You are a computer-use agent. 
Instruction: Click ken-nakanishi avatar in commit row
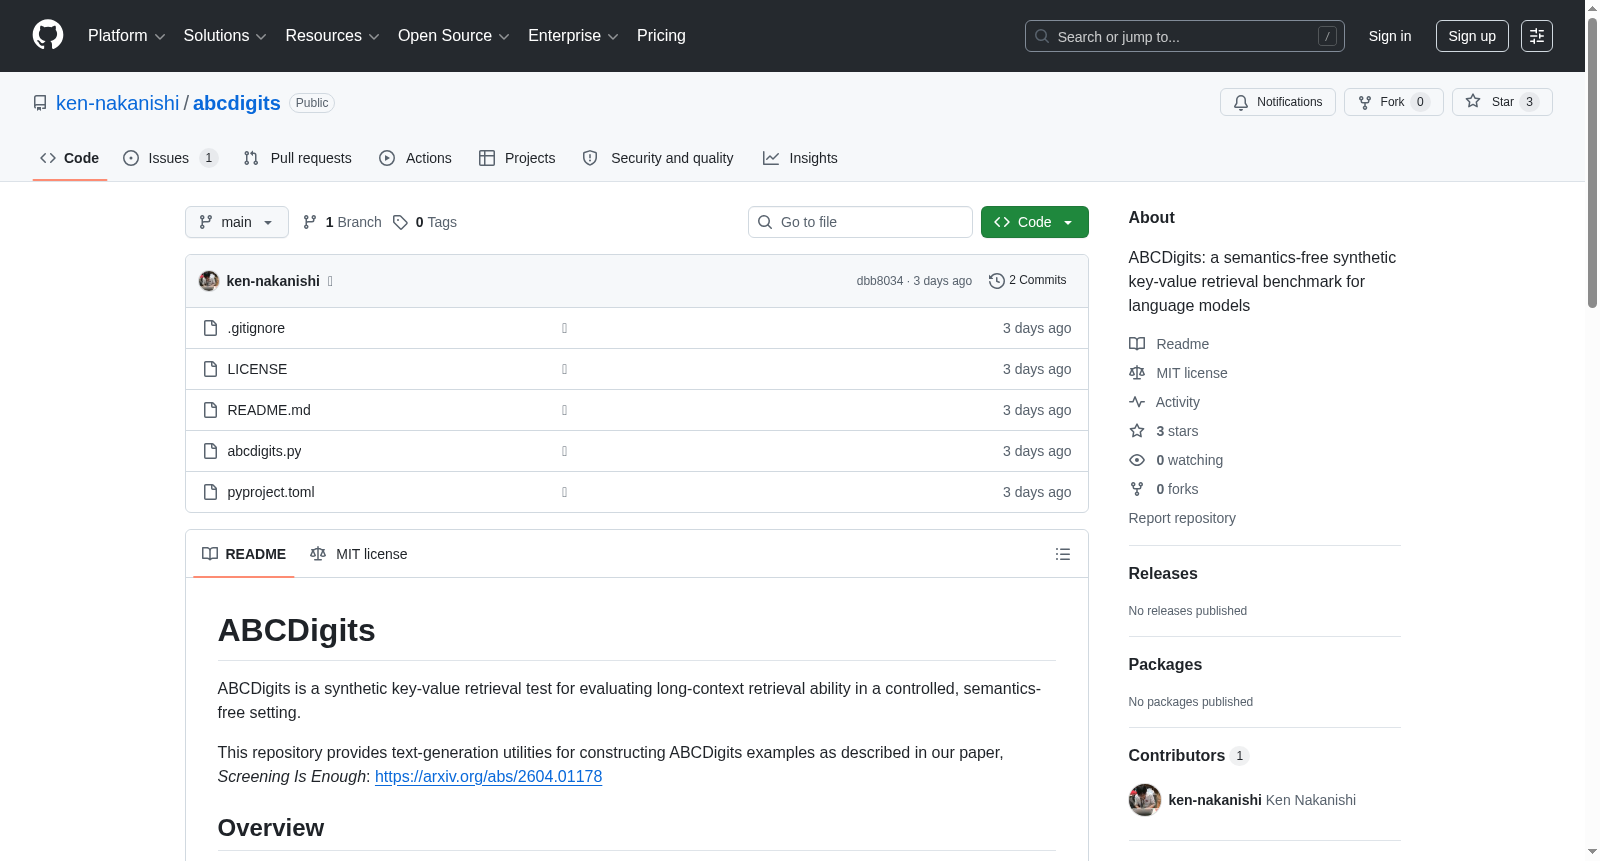coord(209,281)
